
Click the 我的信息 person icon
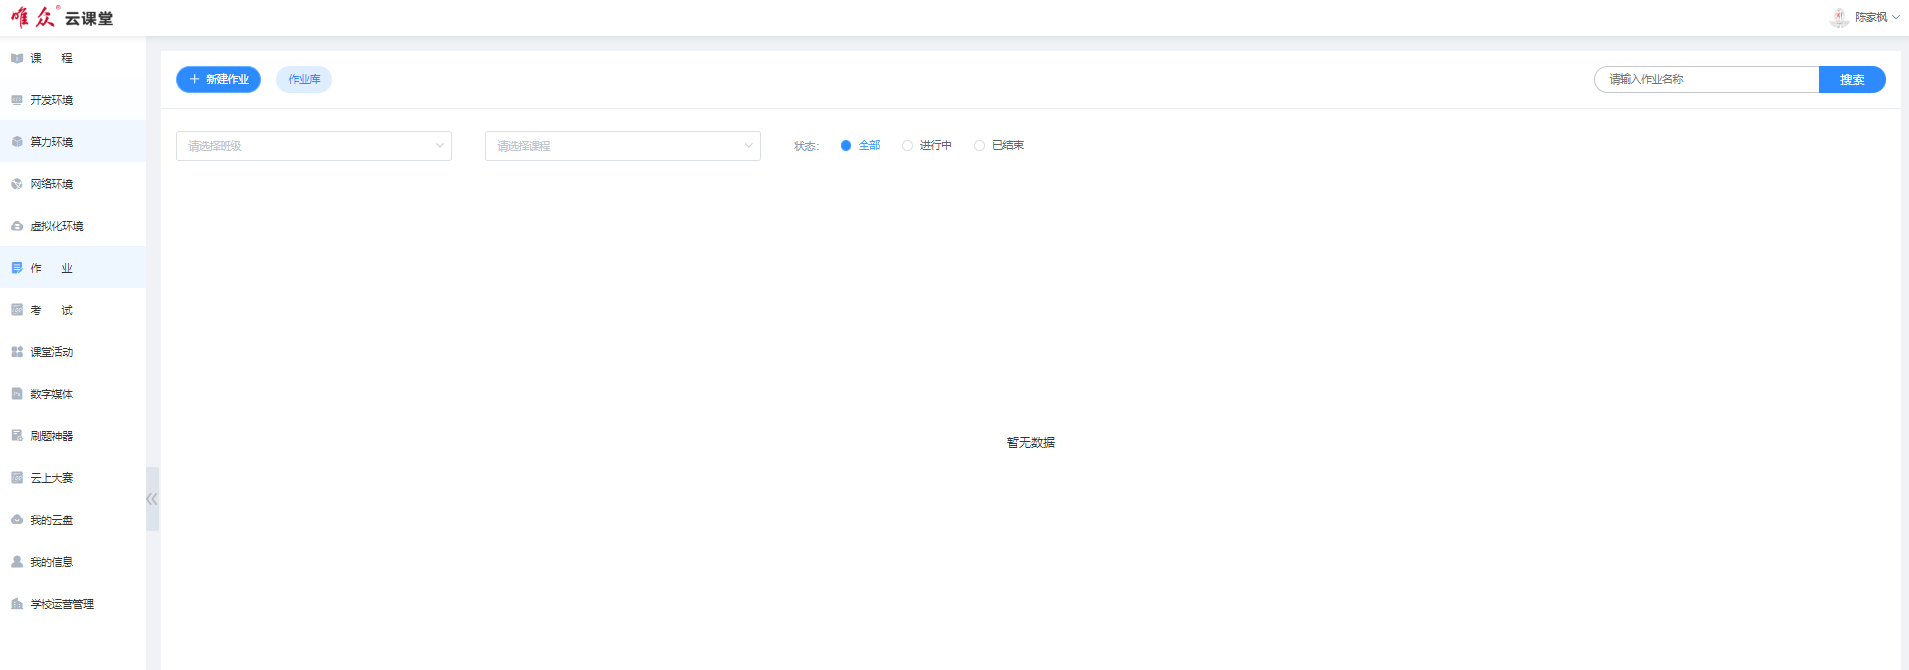(x=17, y=562)
